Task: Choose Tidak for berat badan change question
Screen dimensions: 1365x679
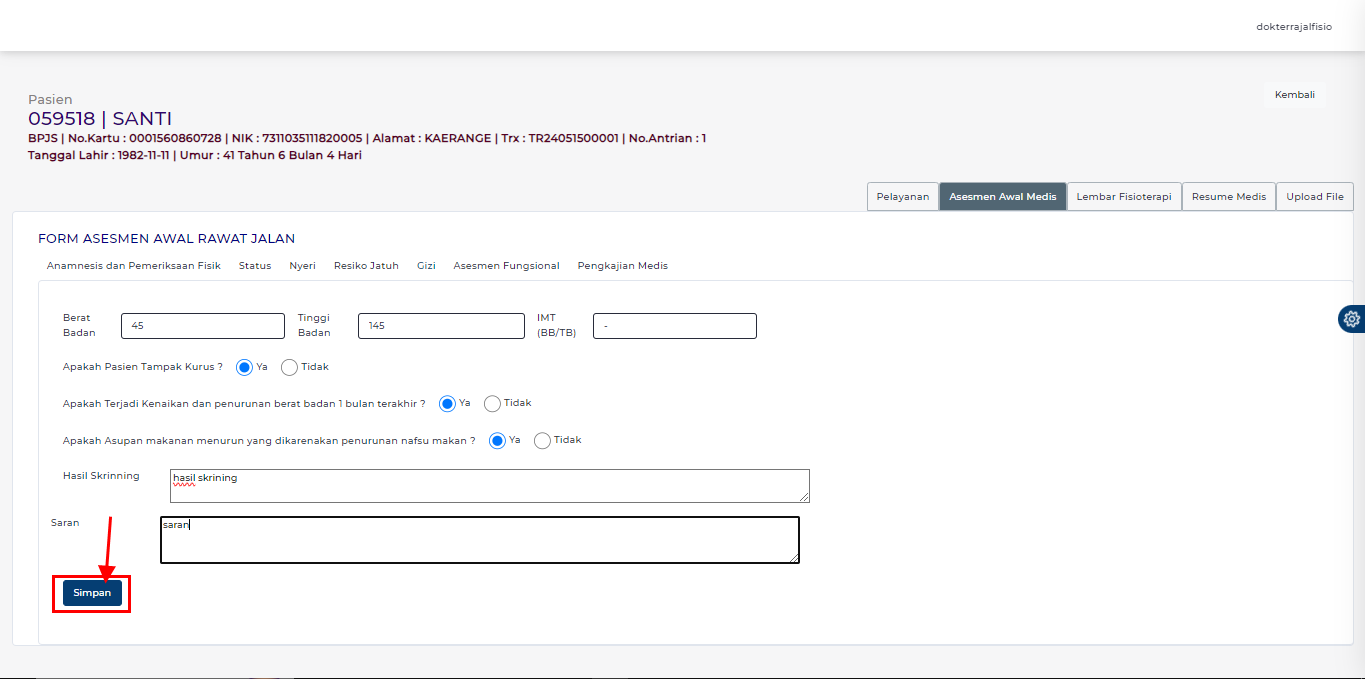Action: (x=492, y=403)
